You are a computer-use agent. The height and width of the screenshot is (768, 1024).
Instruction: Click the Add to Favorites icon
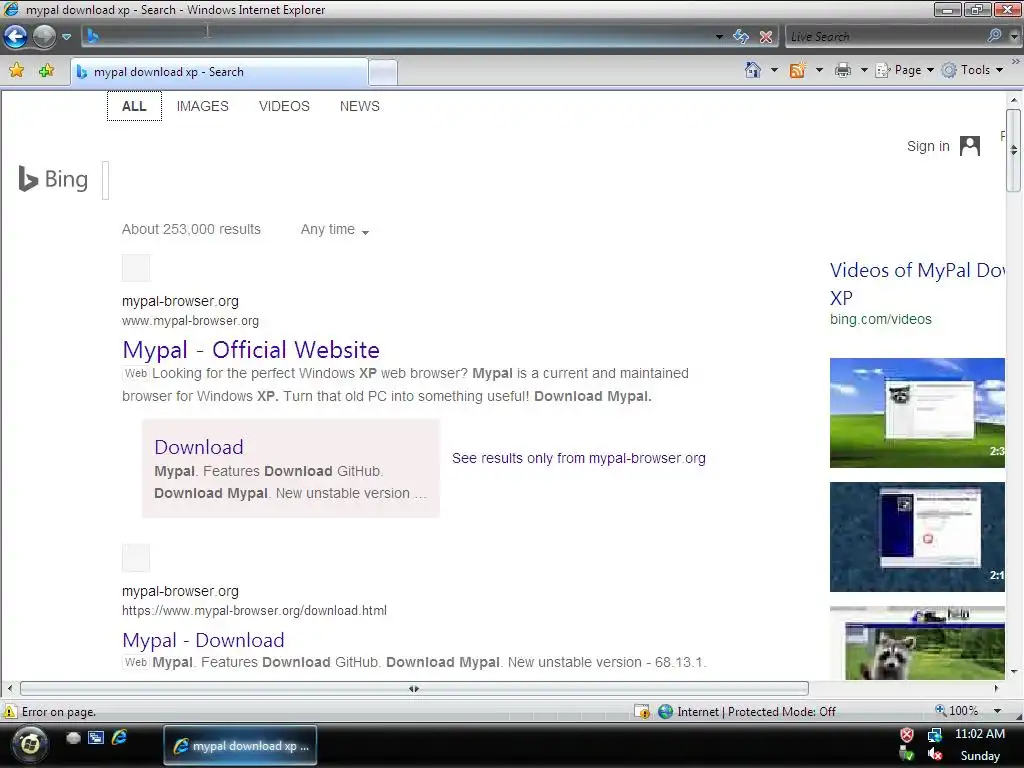(x=46, y=71)
